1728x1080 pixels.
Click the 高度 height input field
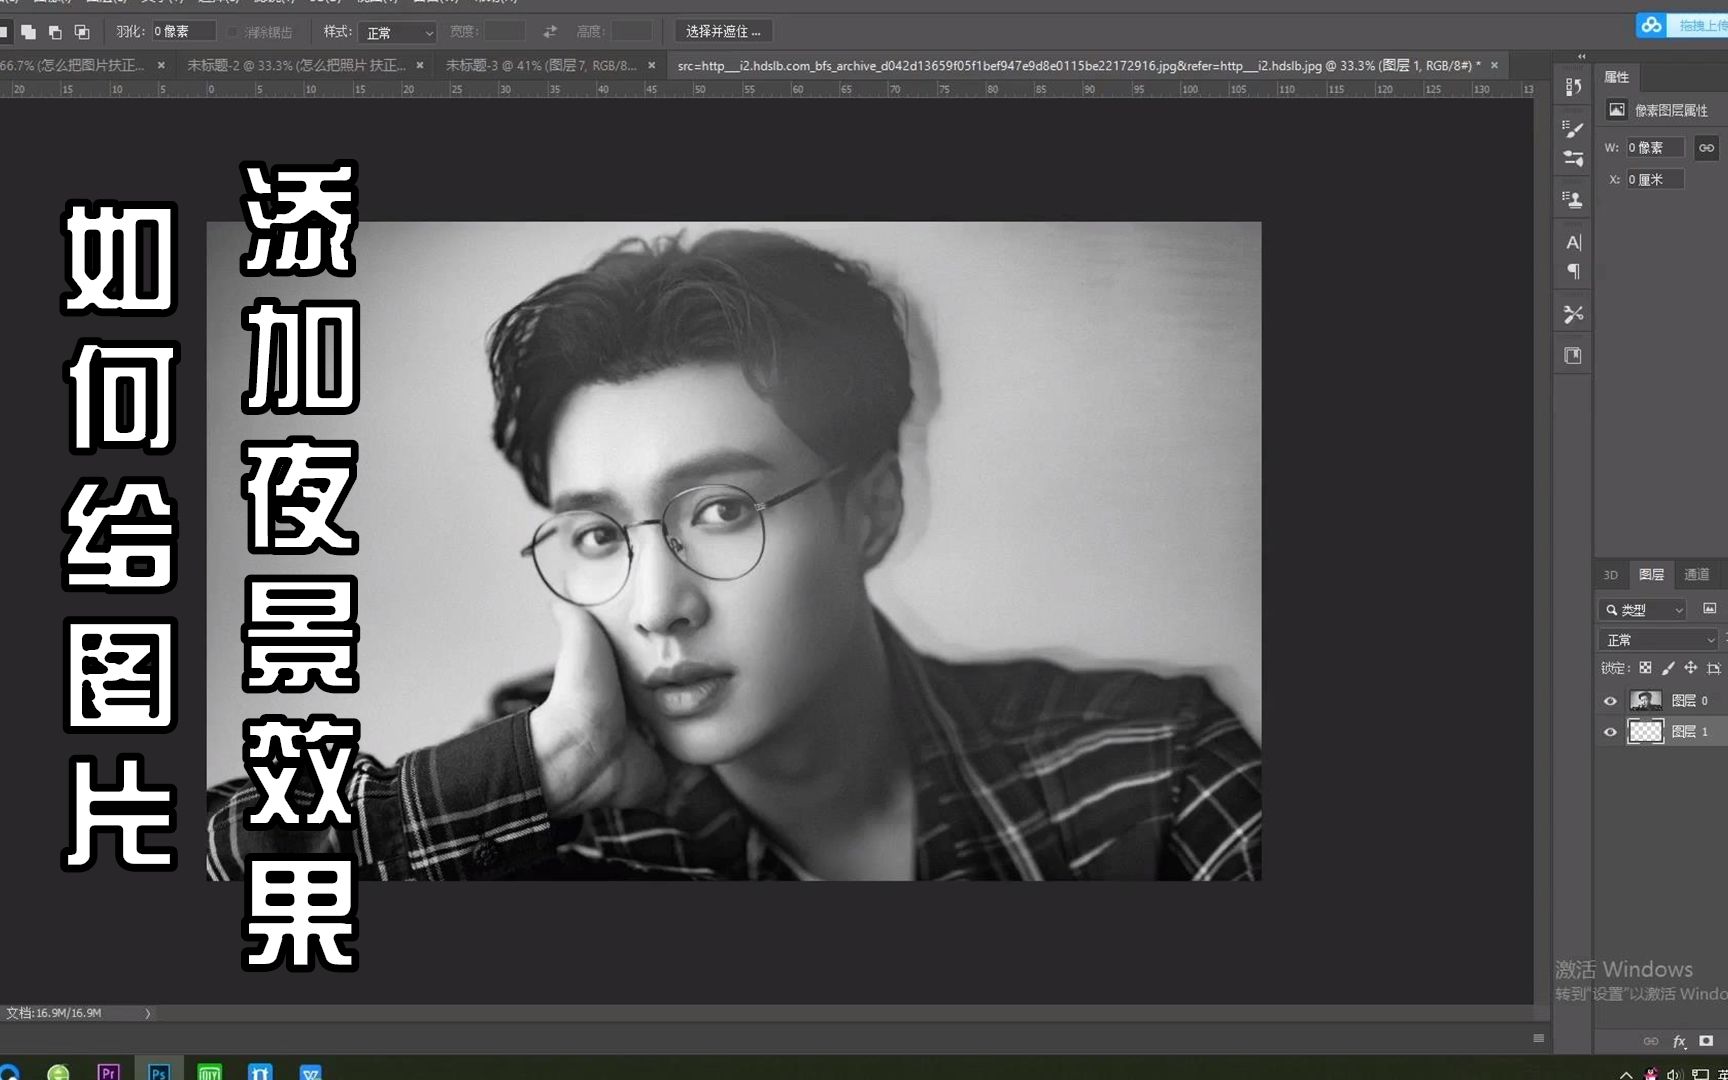point(632,32)
